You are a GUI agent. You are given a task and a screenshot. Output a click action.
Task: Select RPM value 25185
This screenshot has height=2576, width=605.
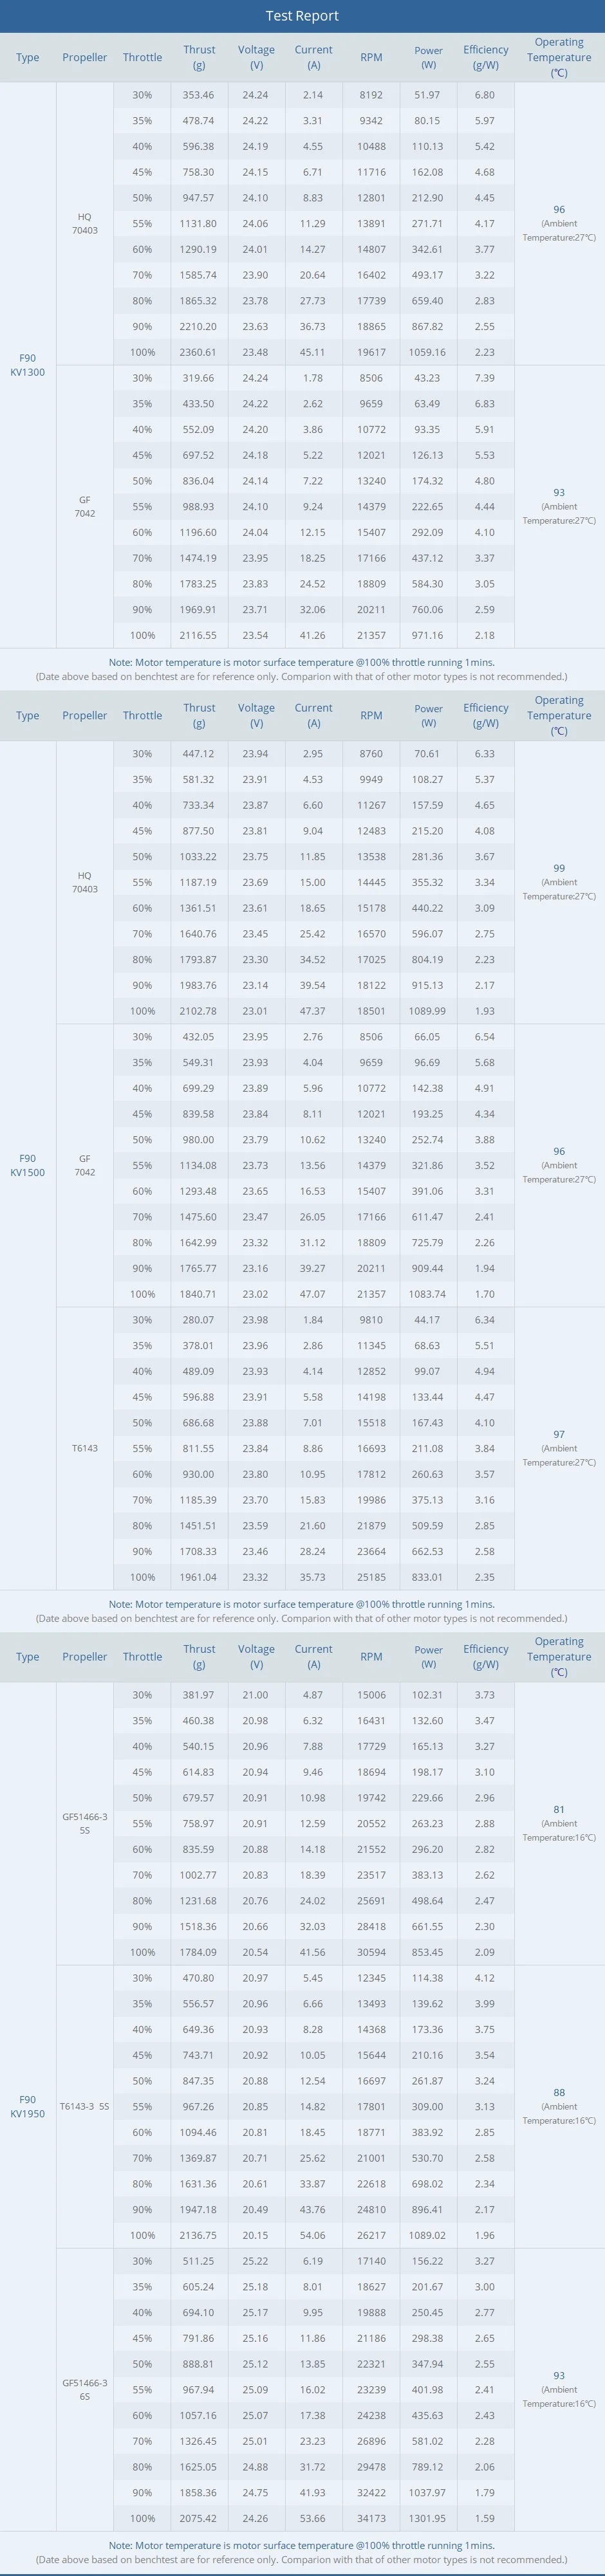pos(371,1577)
